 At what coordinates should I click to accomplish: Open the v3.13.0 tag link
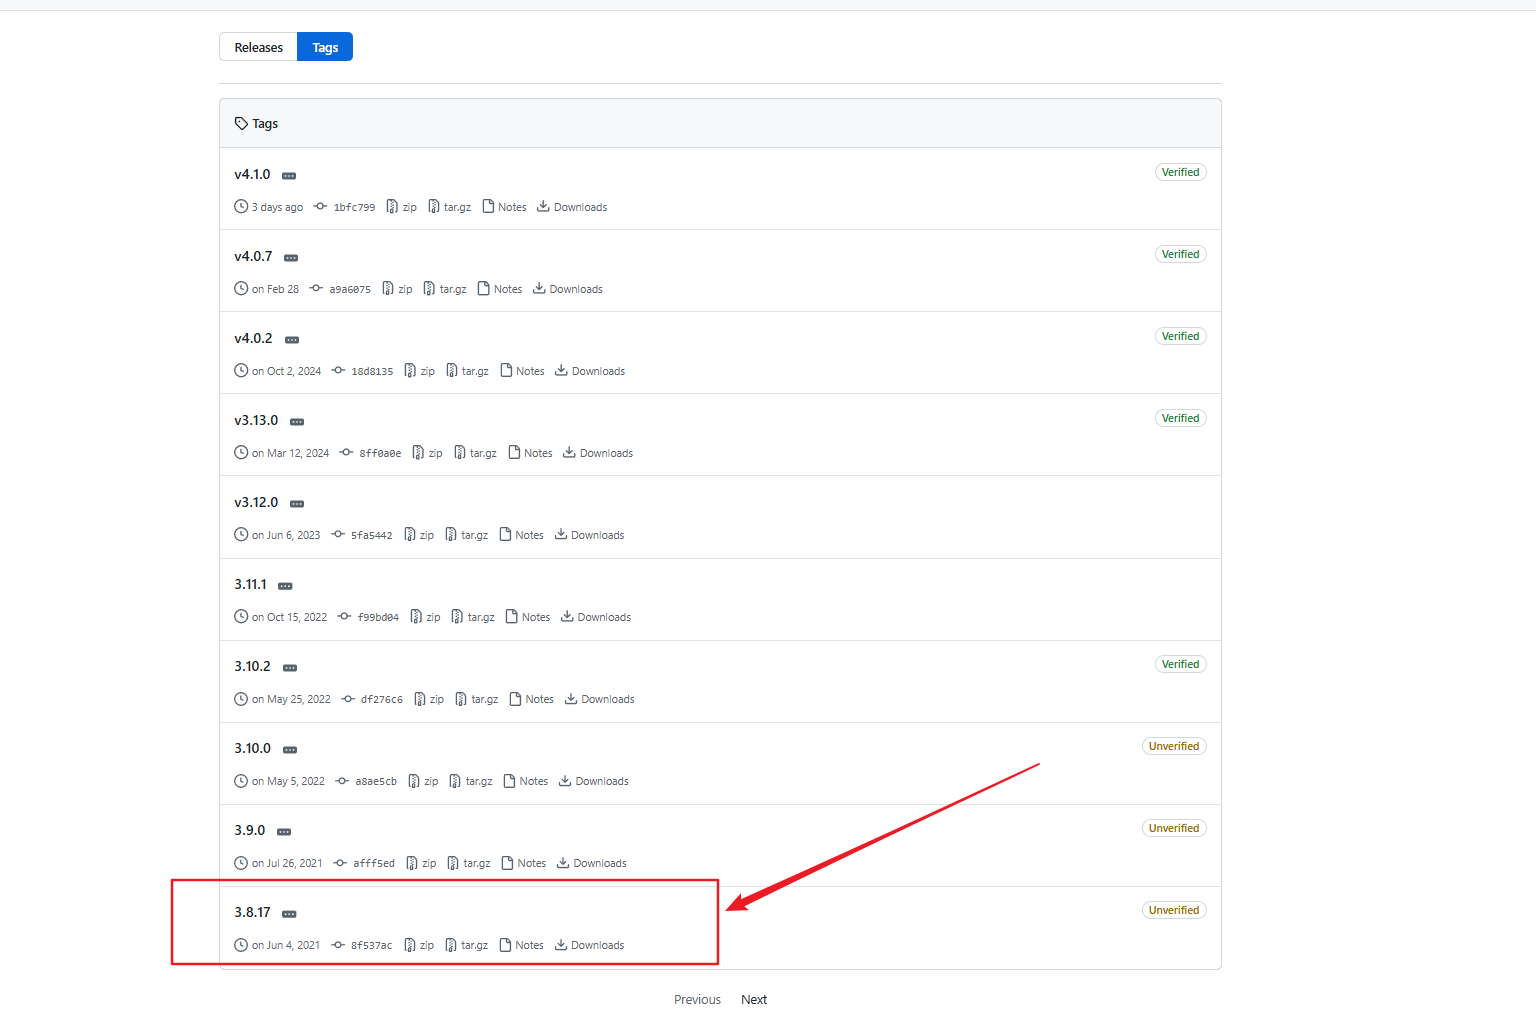[256, 420]
